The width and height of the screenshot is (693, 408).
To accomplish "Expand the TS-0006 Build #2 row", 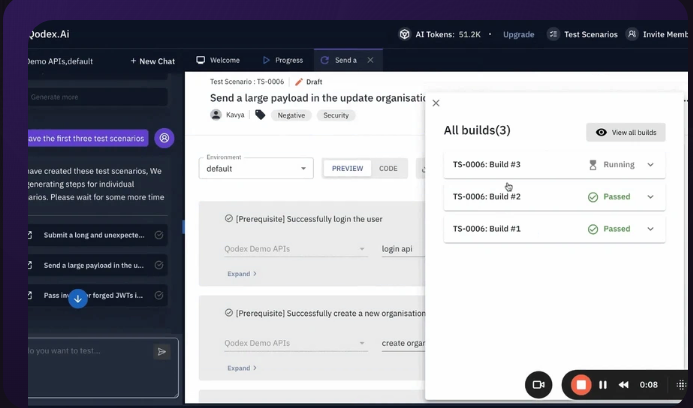I will pyautogui.click(x=650, y=197).
